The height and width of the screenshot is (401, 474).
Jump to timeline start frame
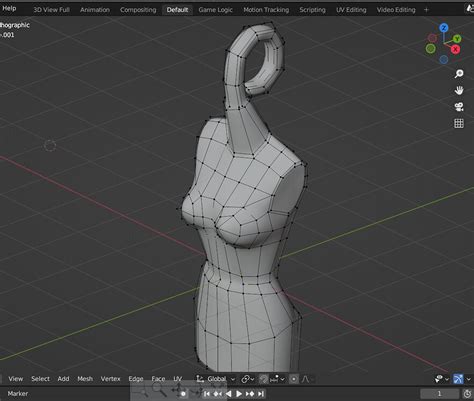point(207,394)
